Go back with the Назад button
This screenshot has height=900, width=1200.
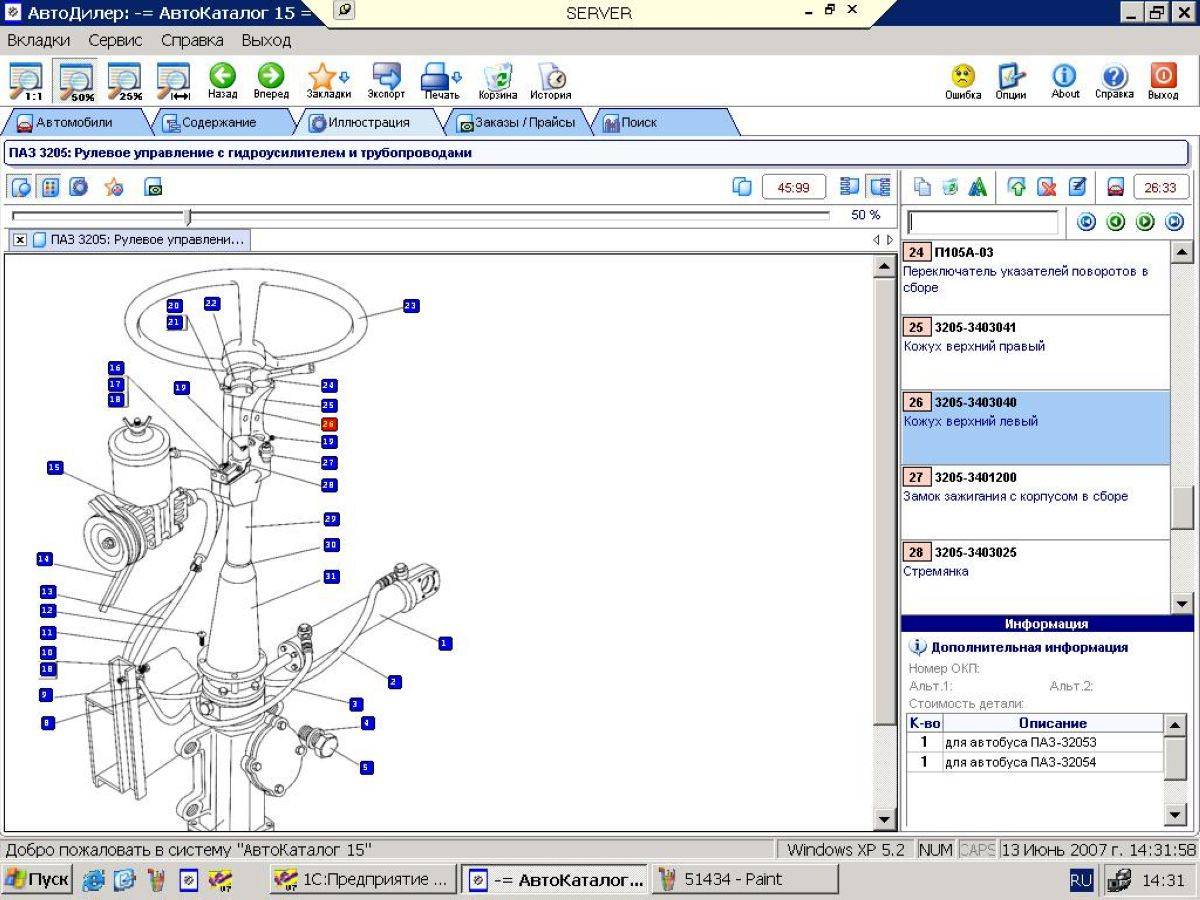(222, 81)
